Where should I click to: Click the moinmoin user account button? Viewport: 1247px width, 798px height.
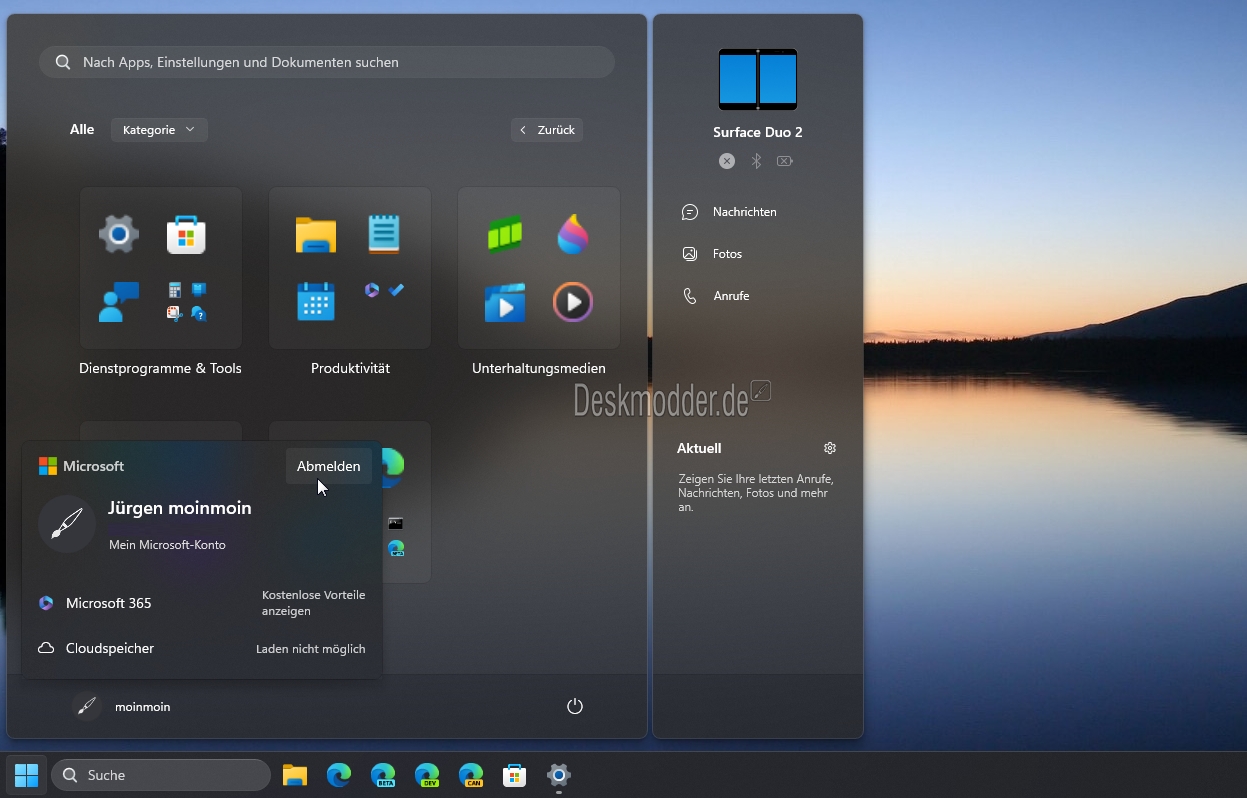coord(122,707)
